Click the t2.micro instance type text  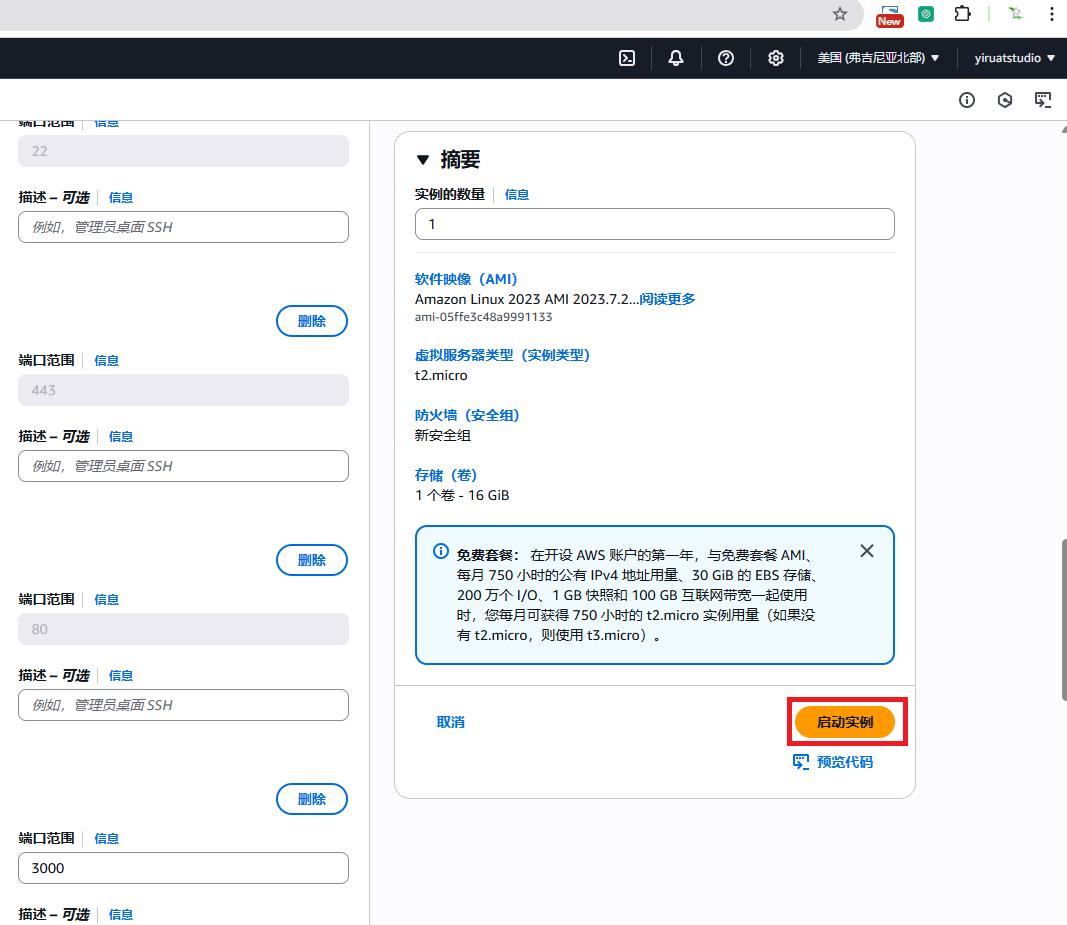[441, 375]
